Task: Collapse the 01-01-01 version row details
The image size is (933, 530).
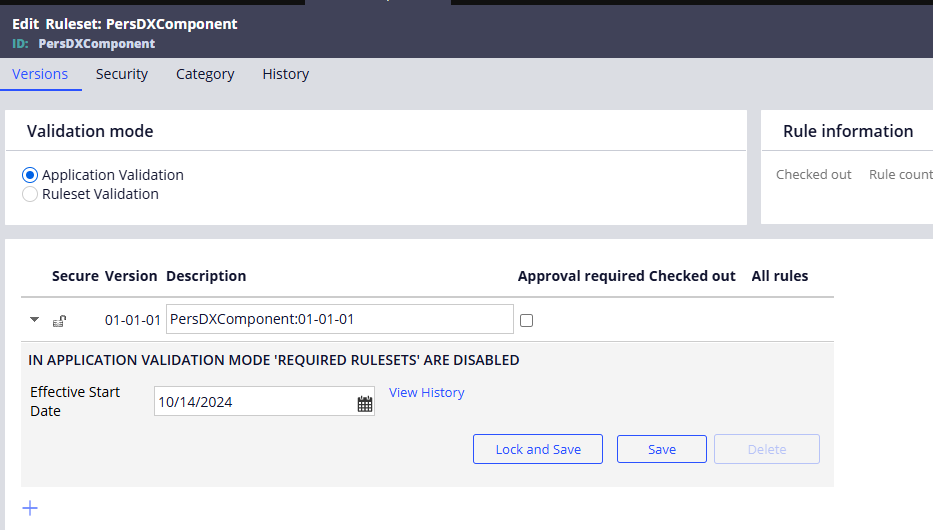Action: (x=35, y=319)
